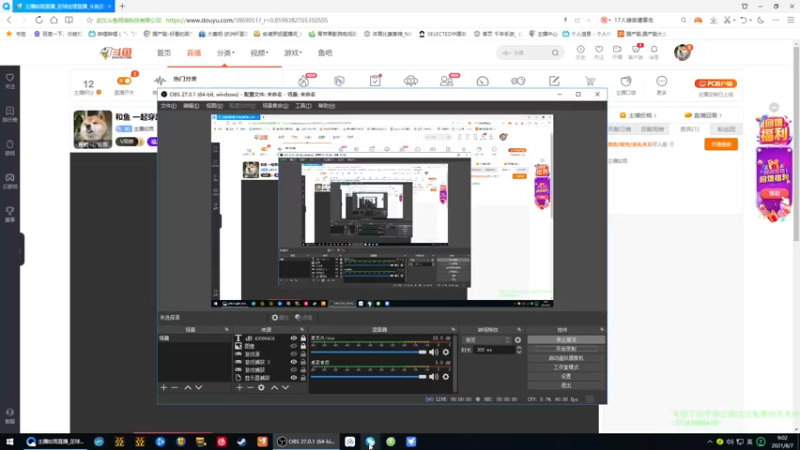Open 更多 more icon in streamer toolbar
800x450 pixels.
[x=662, y=85]
